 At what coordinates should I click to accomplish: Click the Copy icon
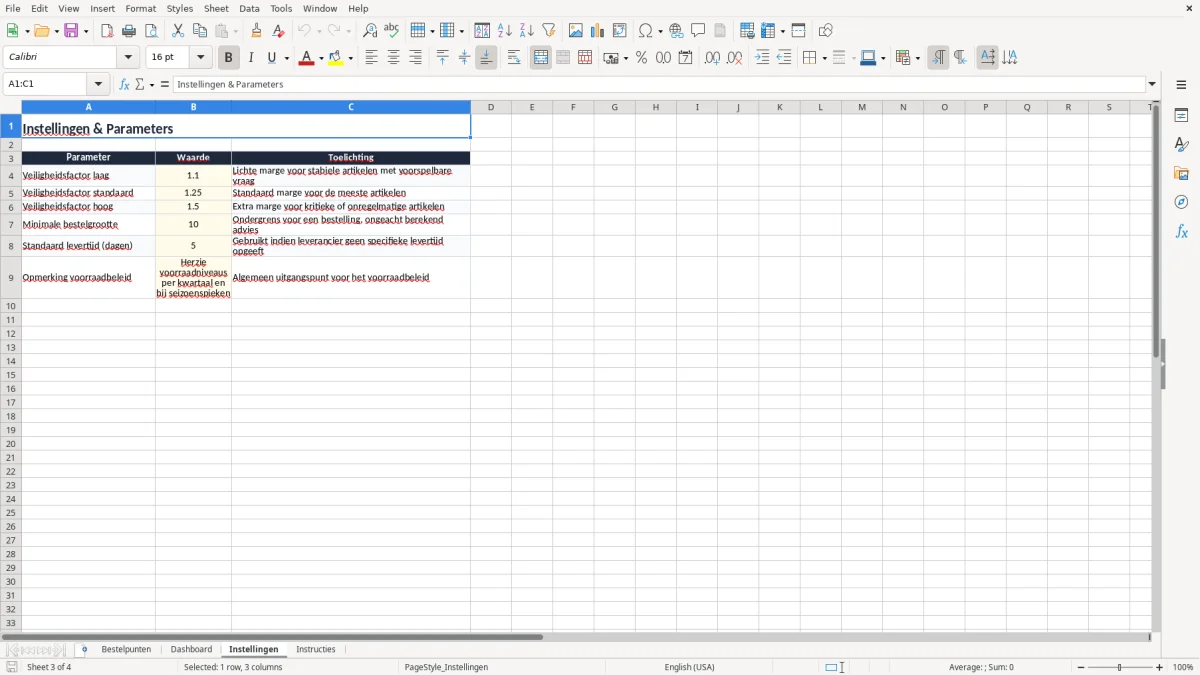[199, 31]
